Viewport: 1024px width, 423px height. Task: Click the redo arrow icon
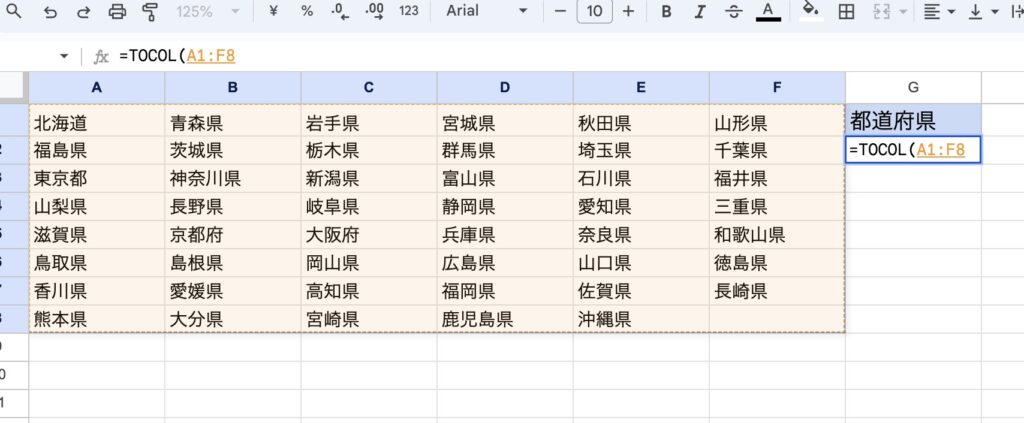(x=83, y=11)
